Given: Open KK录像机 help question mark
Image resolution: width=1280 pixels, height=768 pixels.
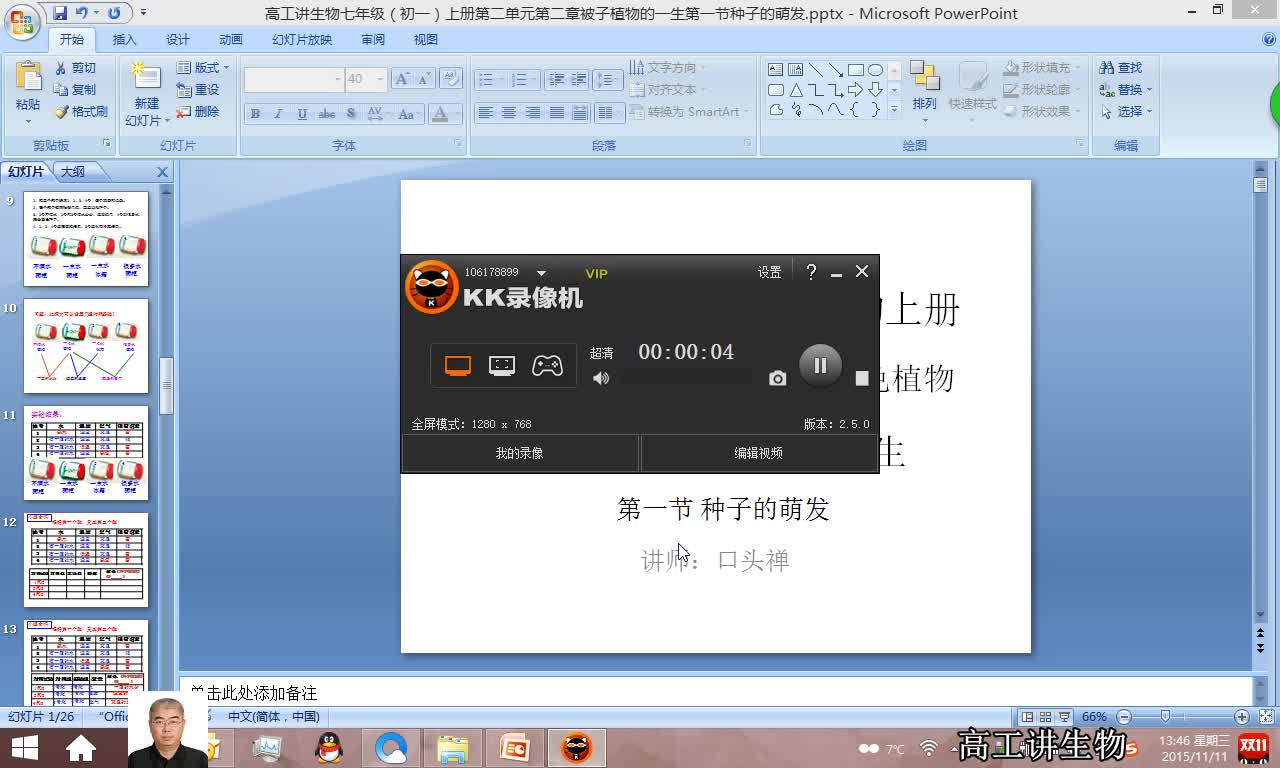Looking at the screenshot, I should (x=811, y=271).
